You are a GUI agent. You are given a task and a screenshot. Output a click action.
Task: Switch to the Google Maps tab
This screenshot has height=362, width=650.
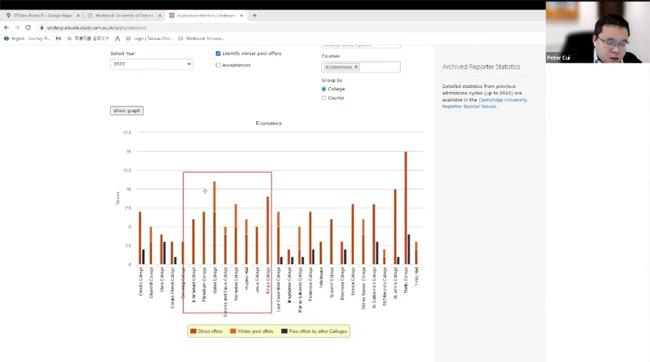40,15
